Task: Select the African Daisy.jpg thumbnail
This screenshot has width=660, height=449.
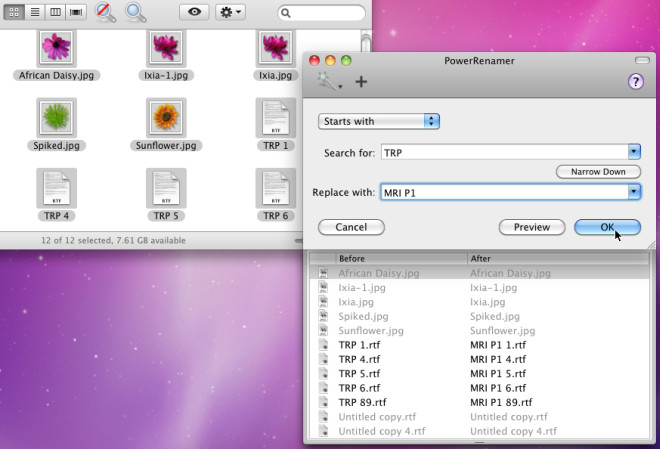Action: tap(56, 48)
